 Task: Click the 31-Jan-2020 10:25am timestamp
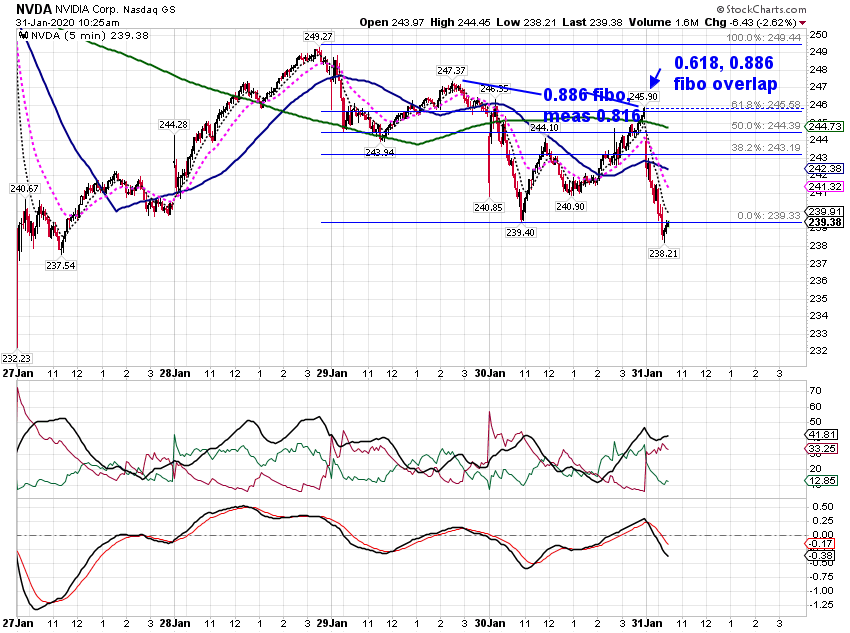(x=68, y=23)
